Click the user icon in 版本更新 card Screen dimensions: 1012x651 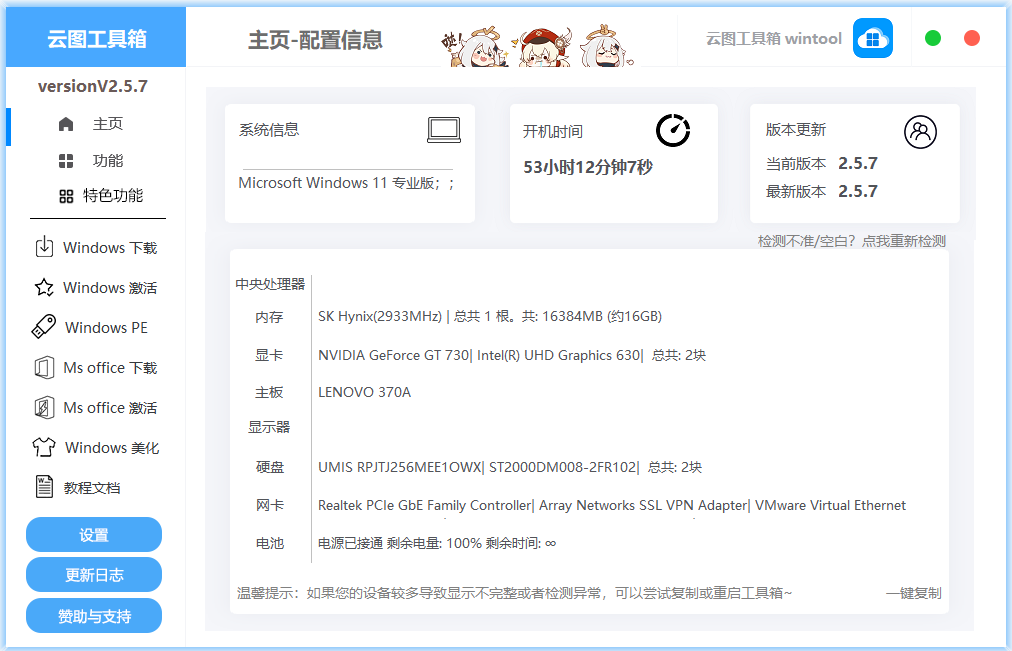920,132
